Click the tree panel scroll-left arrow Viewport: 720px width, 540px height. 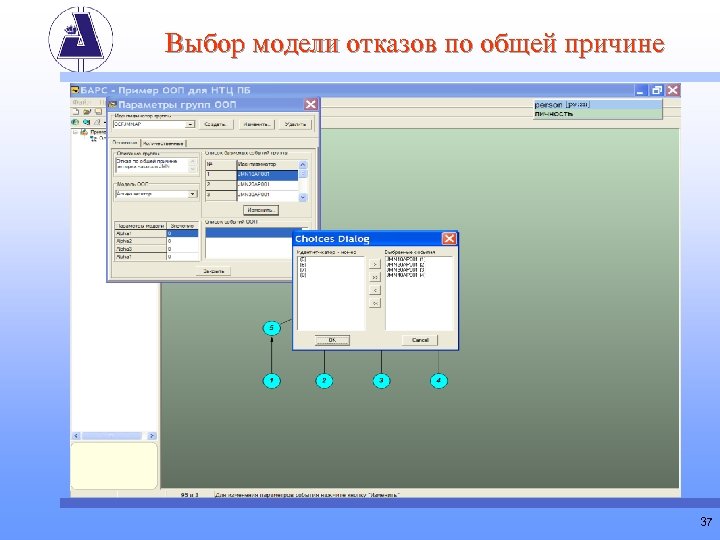click(76, 436)
